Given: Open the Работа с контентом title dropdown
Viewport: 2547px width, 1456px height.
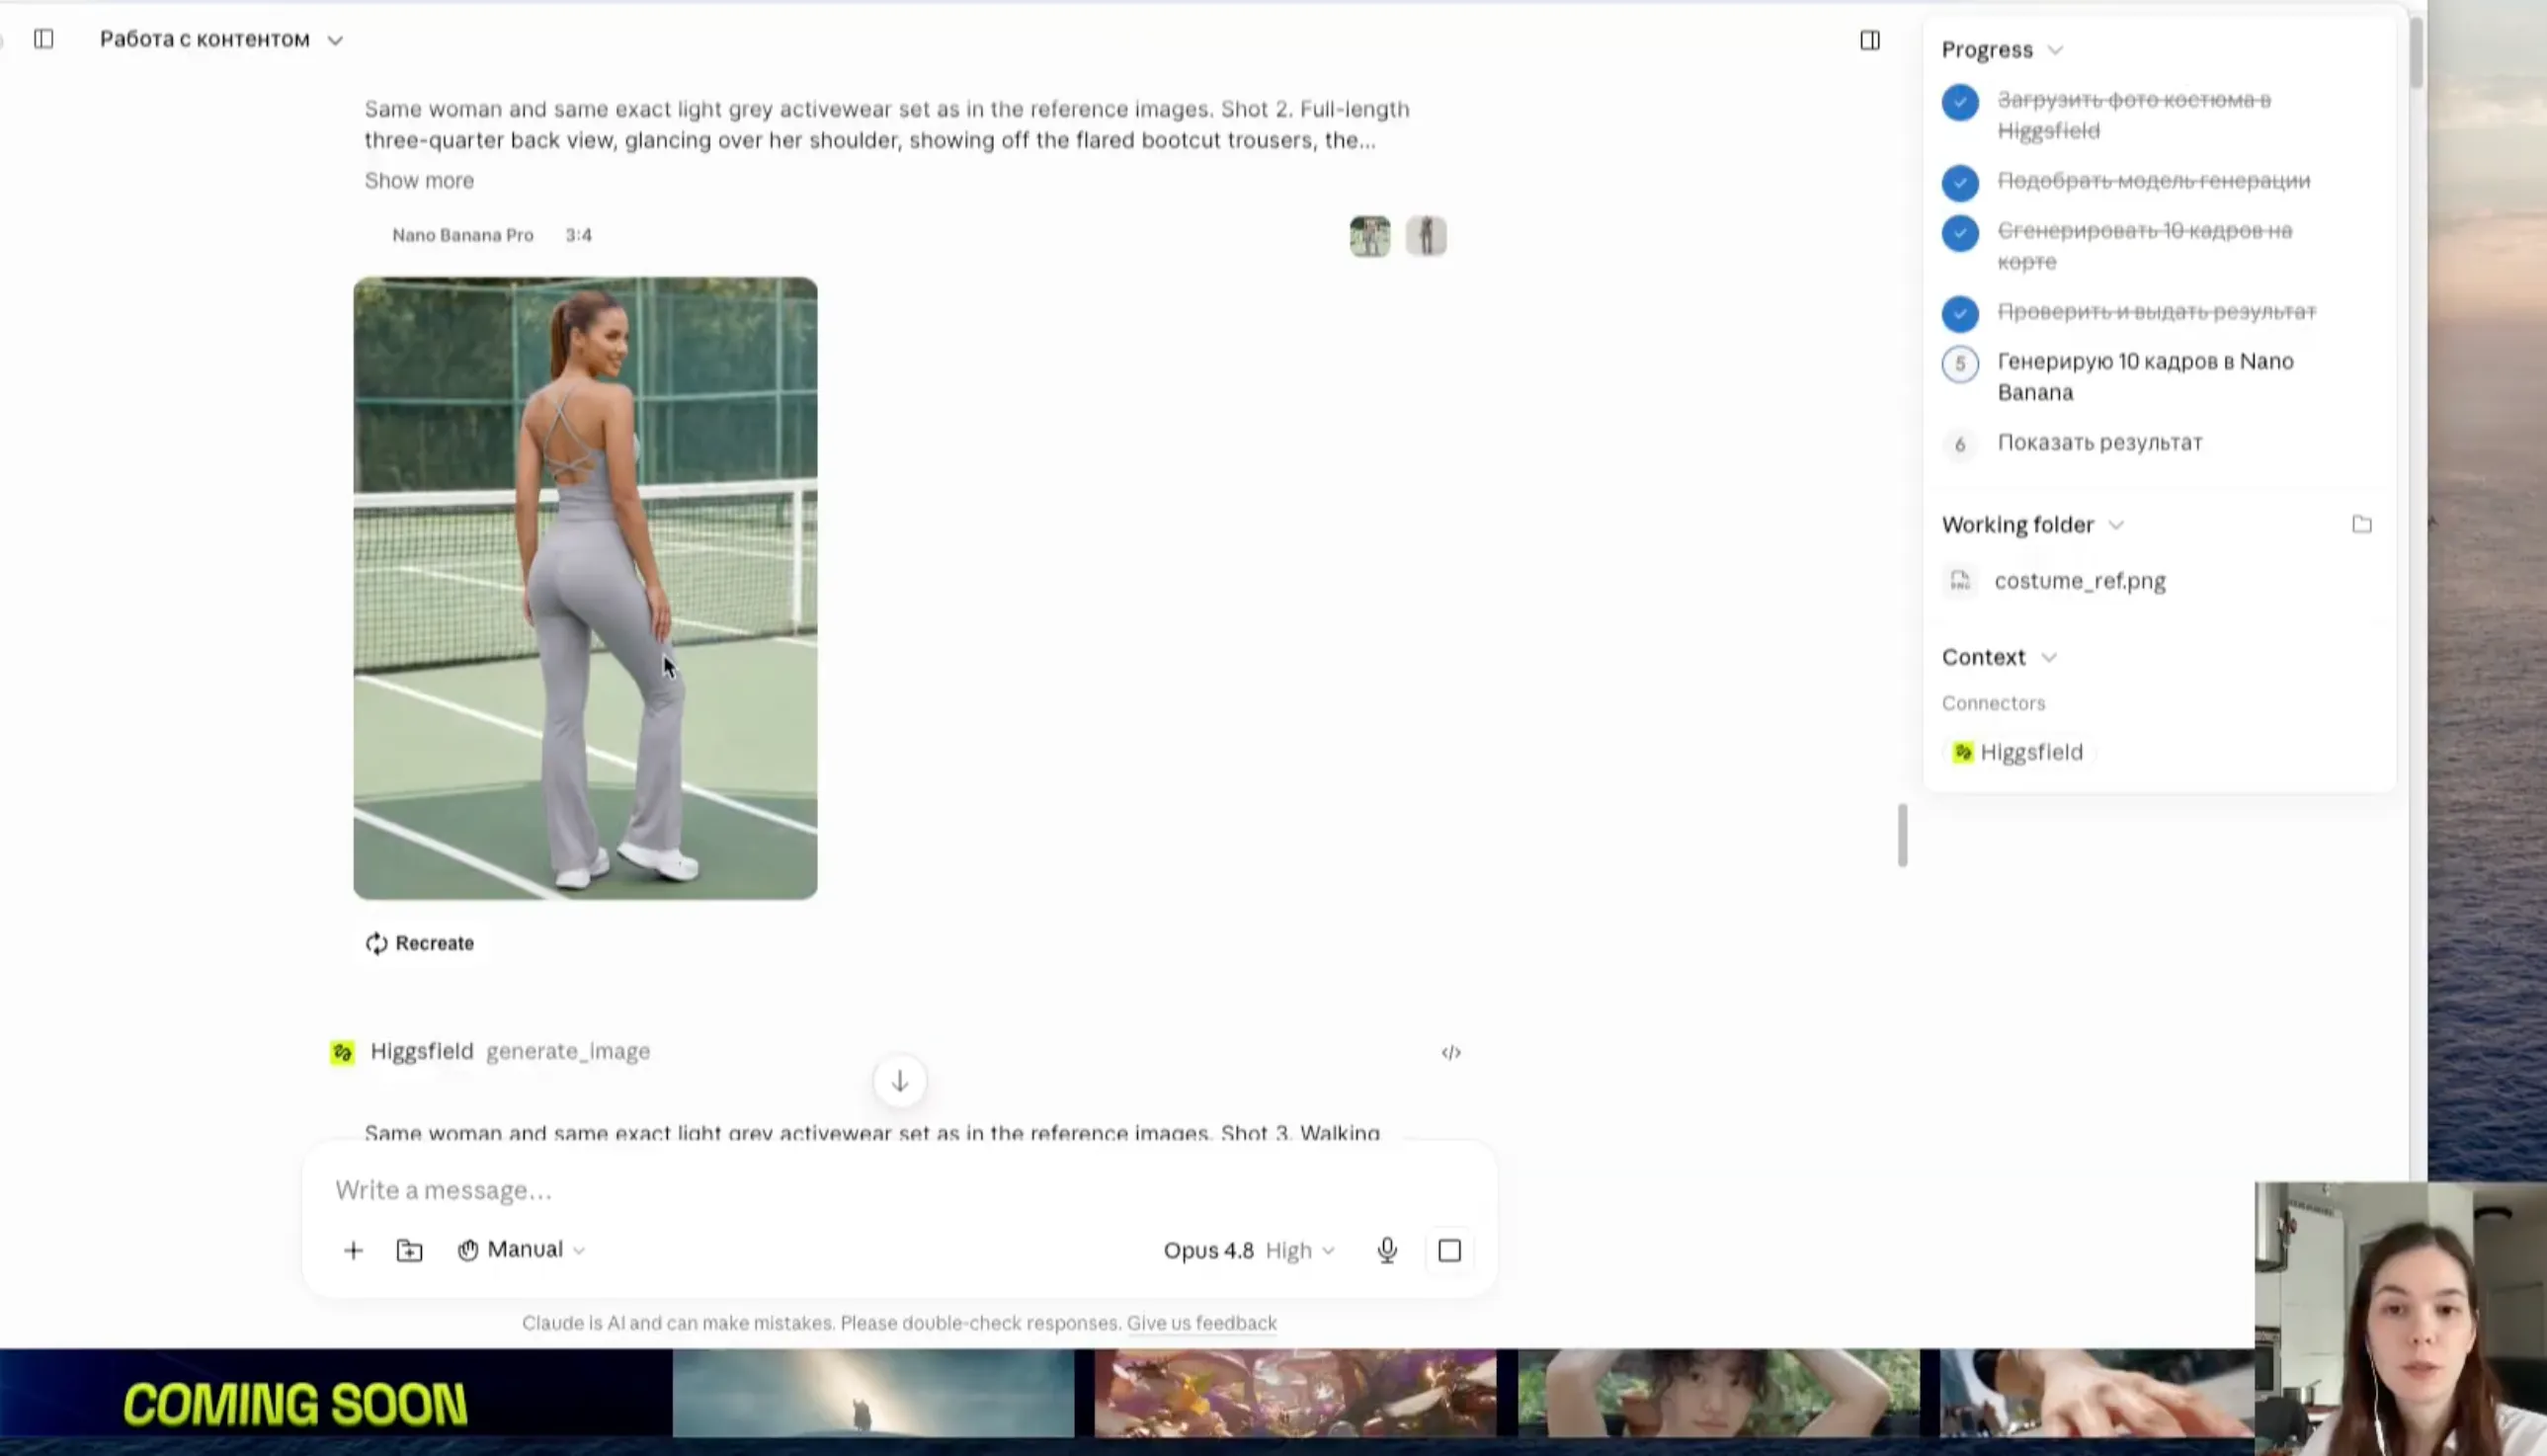Looking at the screenshot, I should (x=221, y=40).
